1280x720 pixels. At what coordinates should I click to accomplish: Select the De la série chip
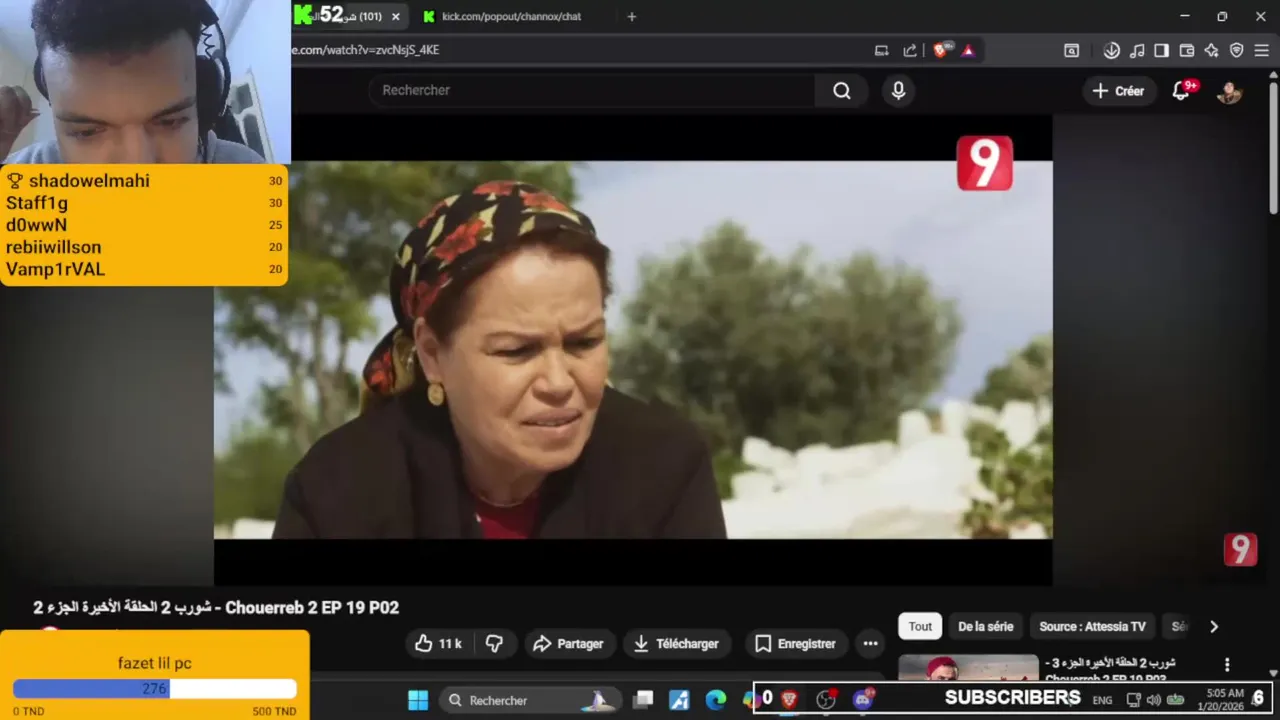point(985,627)
